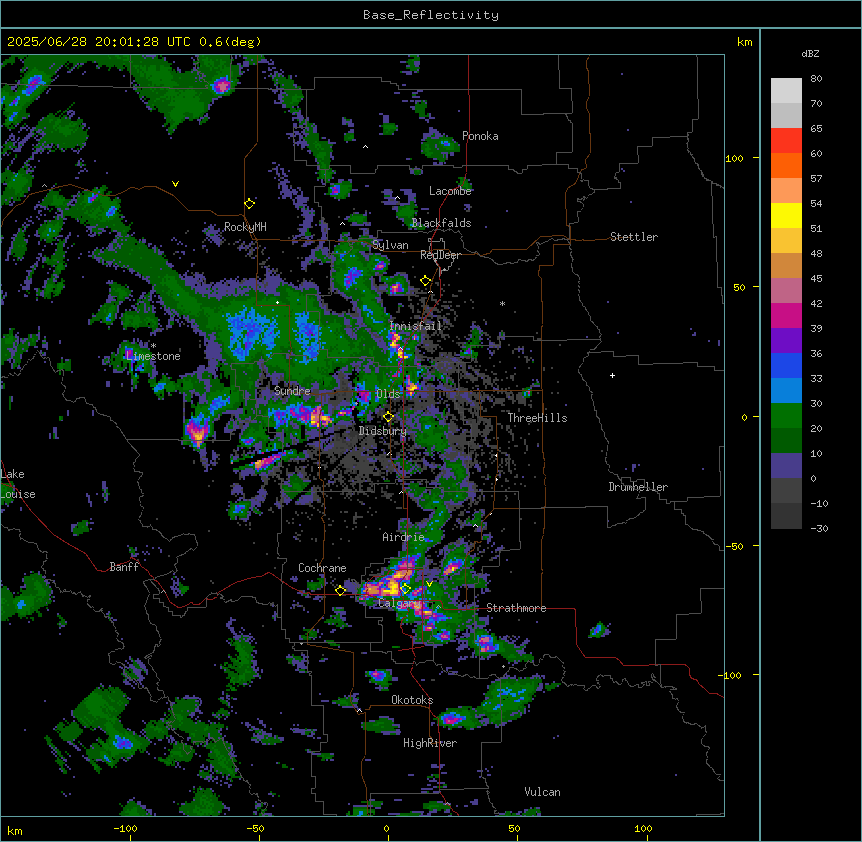
Task: Click the HighRiver town label
Action: [x=430, y=743]
